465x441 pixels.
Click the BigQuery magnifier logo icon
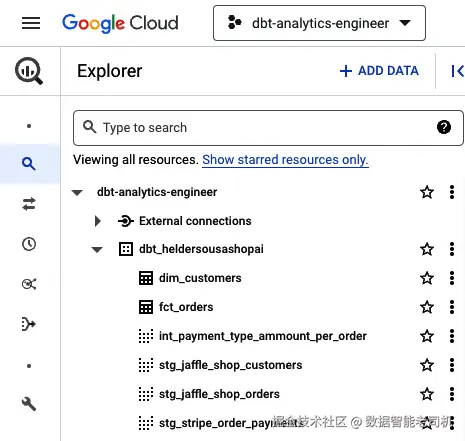[29, 71]
